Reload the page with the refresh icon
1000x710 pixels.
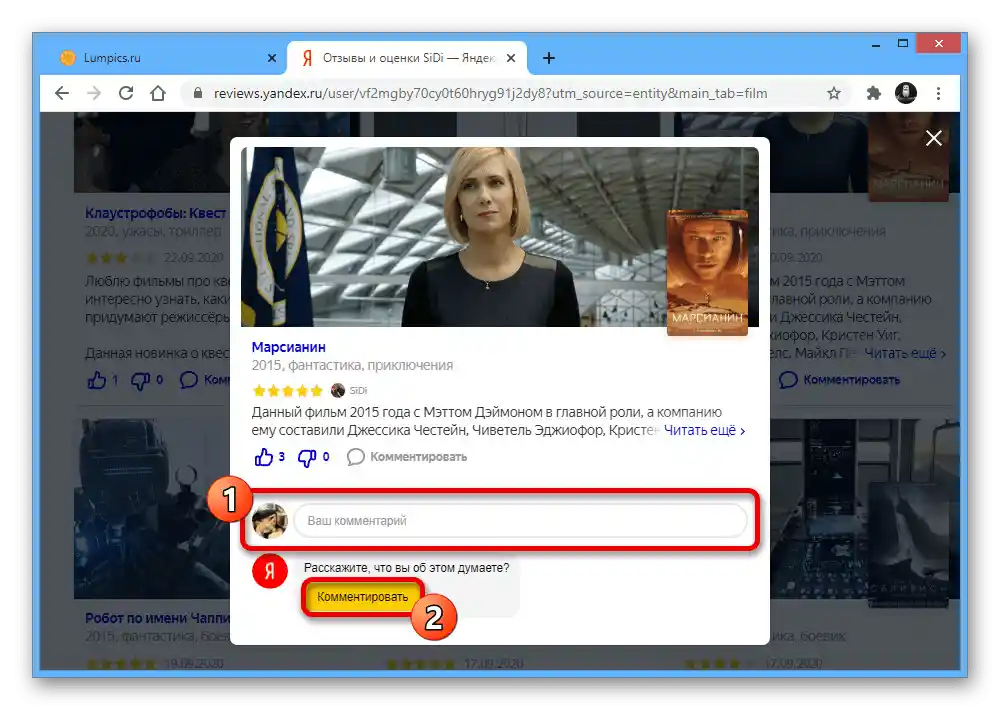click(x=126, y=93)
